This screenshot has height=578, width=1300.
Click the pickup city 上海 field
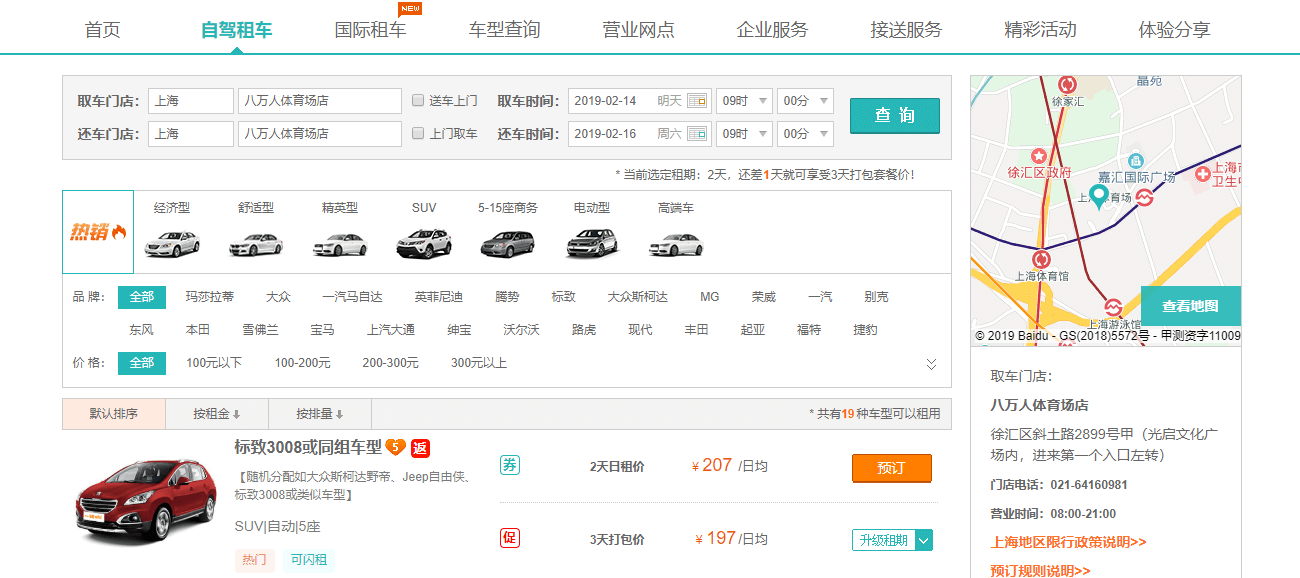191,101
